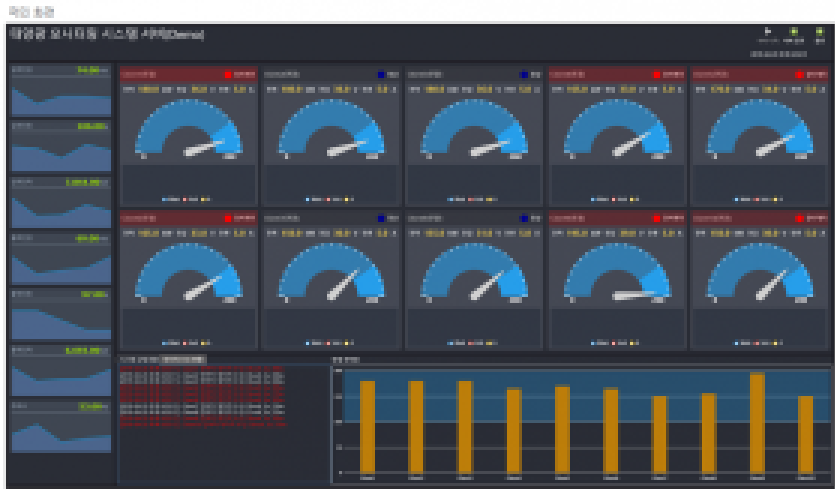Screen dimensions: 835x489
Task: Open the gauge dial in top-row second panel
Action: pos(331,128)
